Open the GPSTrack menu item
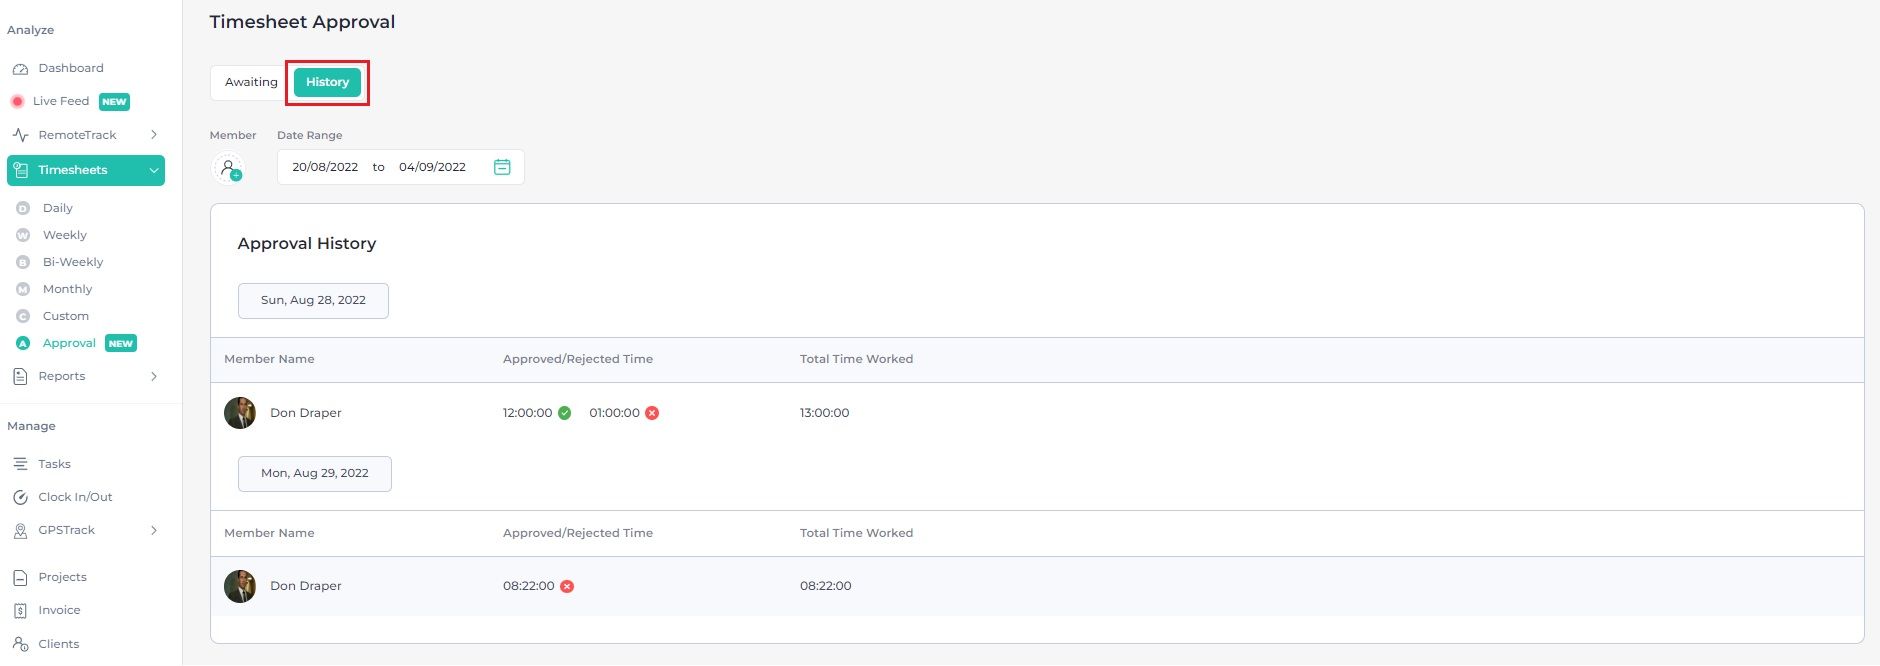Image resolution: width=1880 pixels, height=666 pixels. coord(67,530)
